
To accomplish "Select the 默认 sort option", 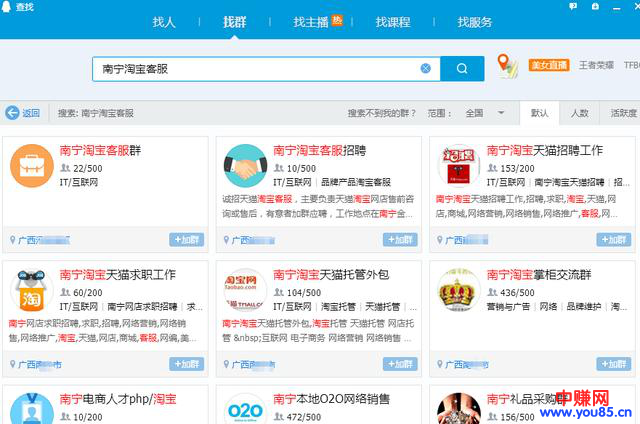I will 539,113.
